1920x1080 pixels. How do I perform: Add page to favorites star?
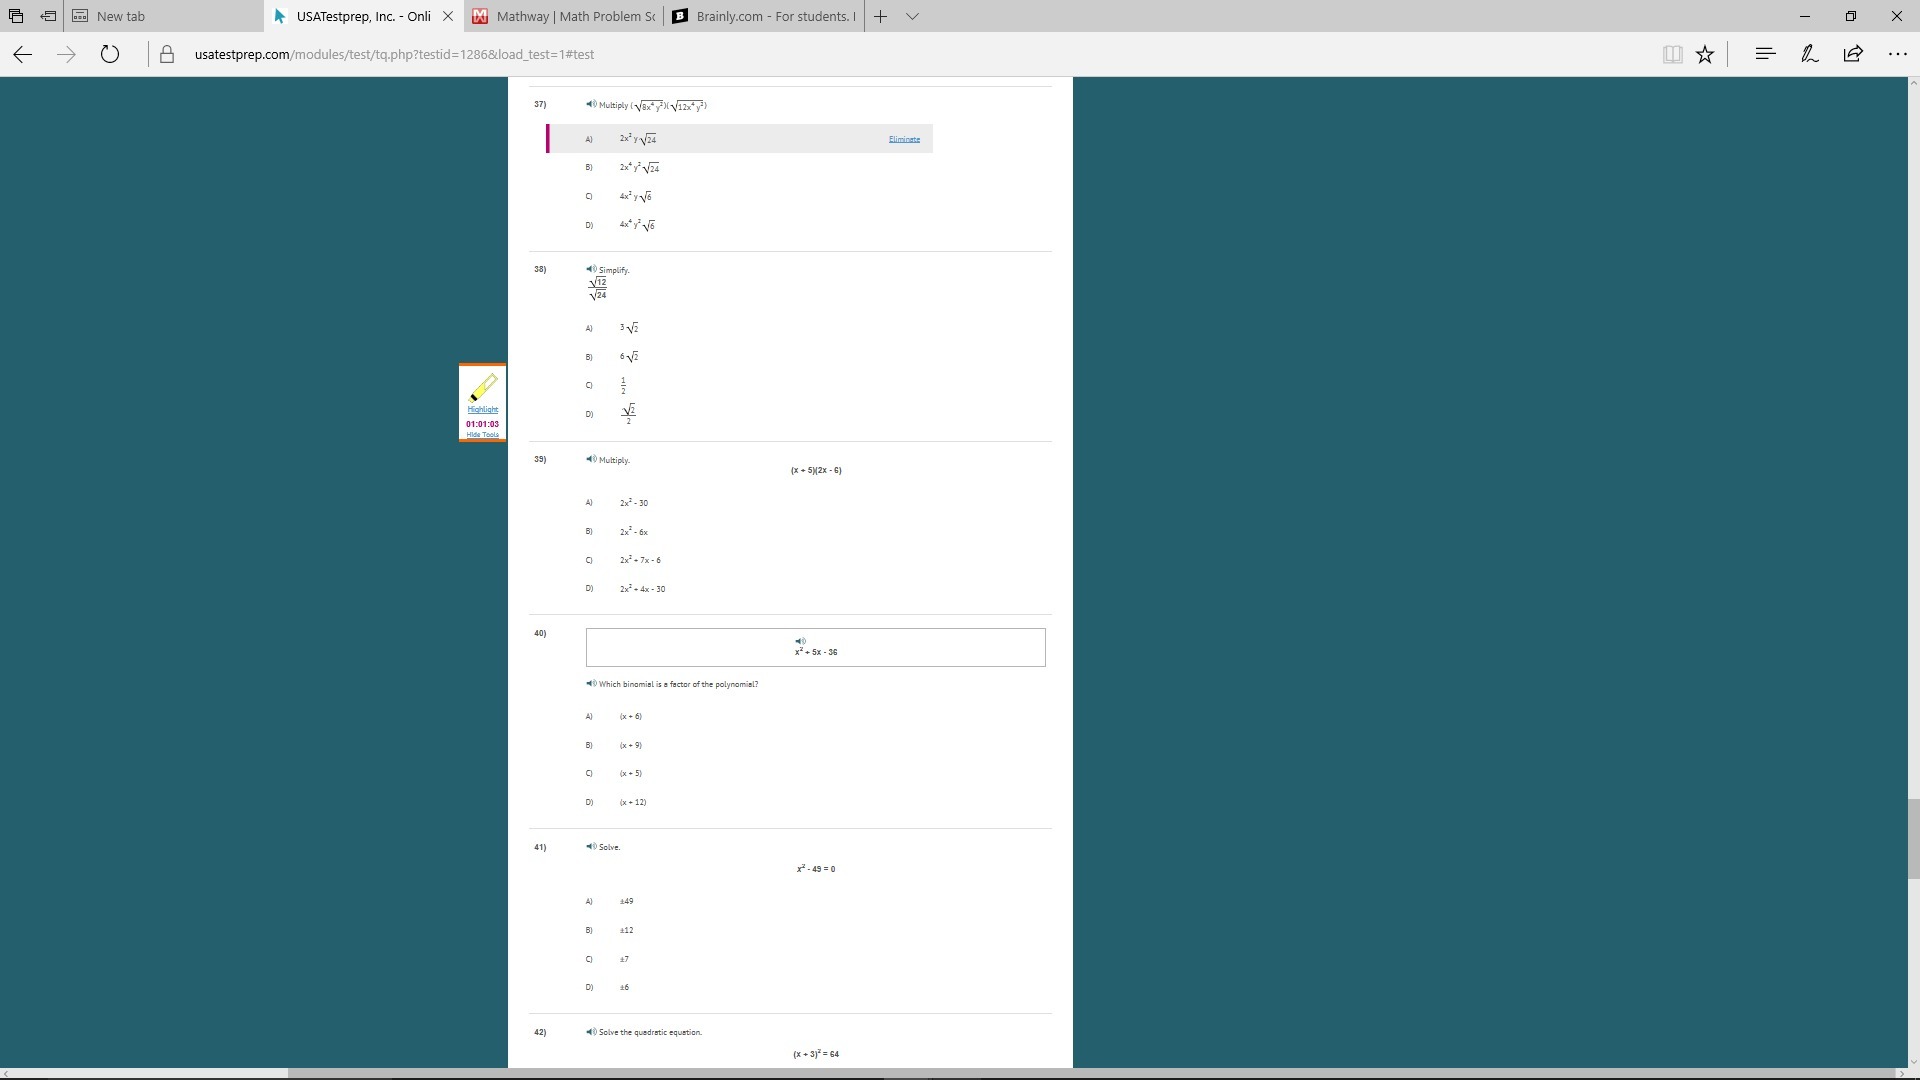point(1705,55)
